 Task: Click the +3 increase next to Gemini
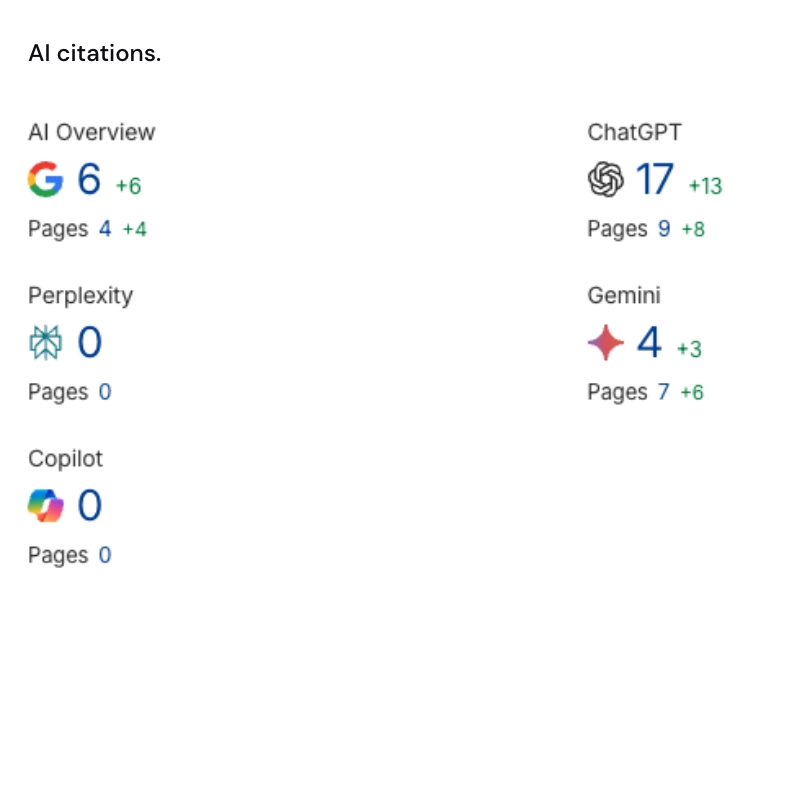pos(689,349)
